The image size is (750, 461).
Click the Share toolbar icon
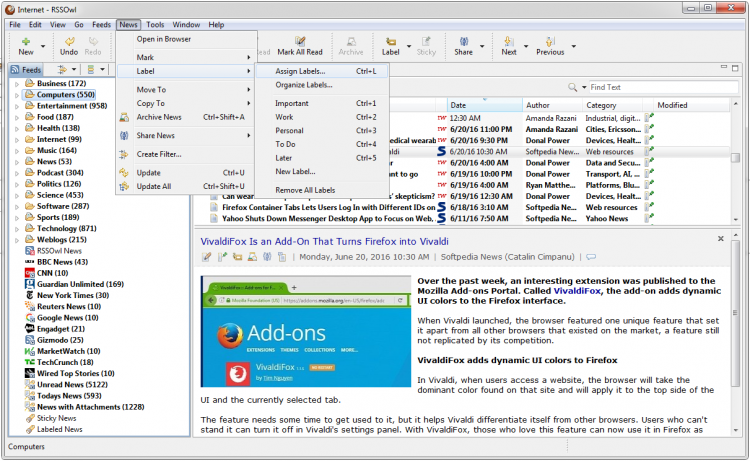(463, 42)
